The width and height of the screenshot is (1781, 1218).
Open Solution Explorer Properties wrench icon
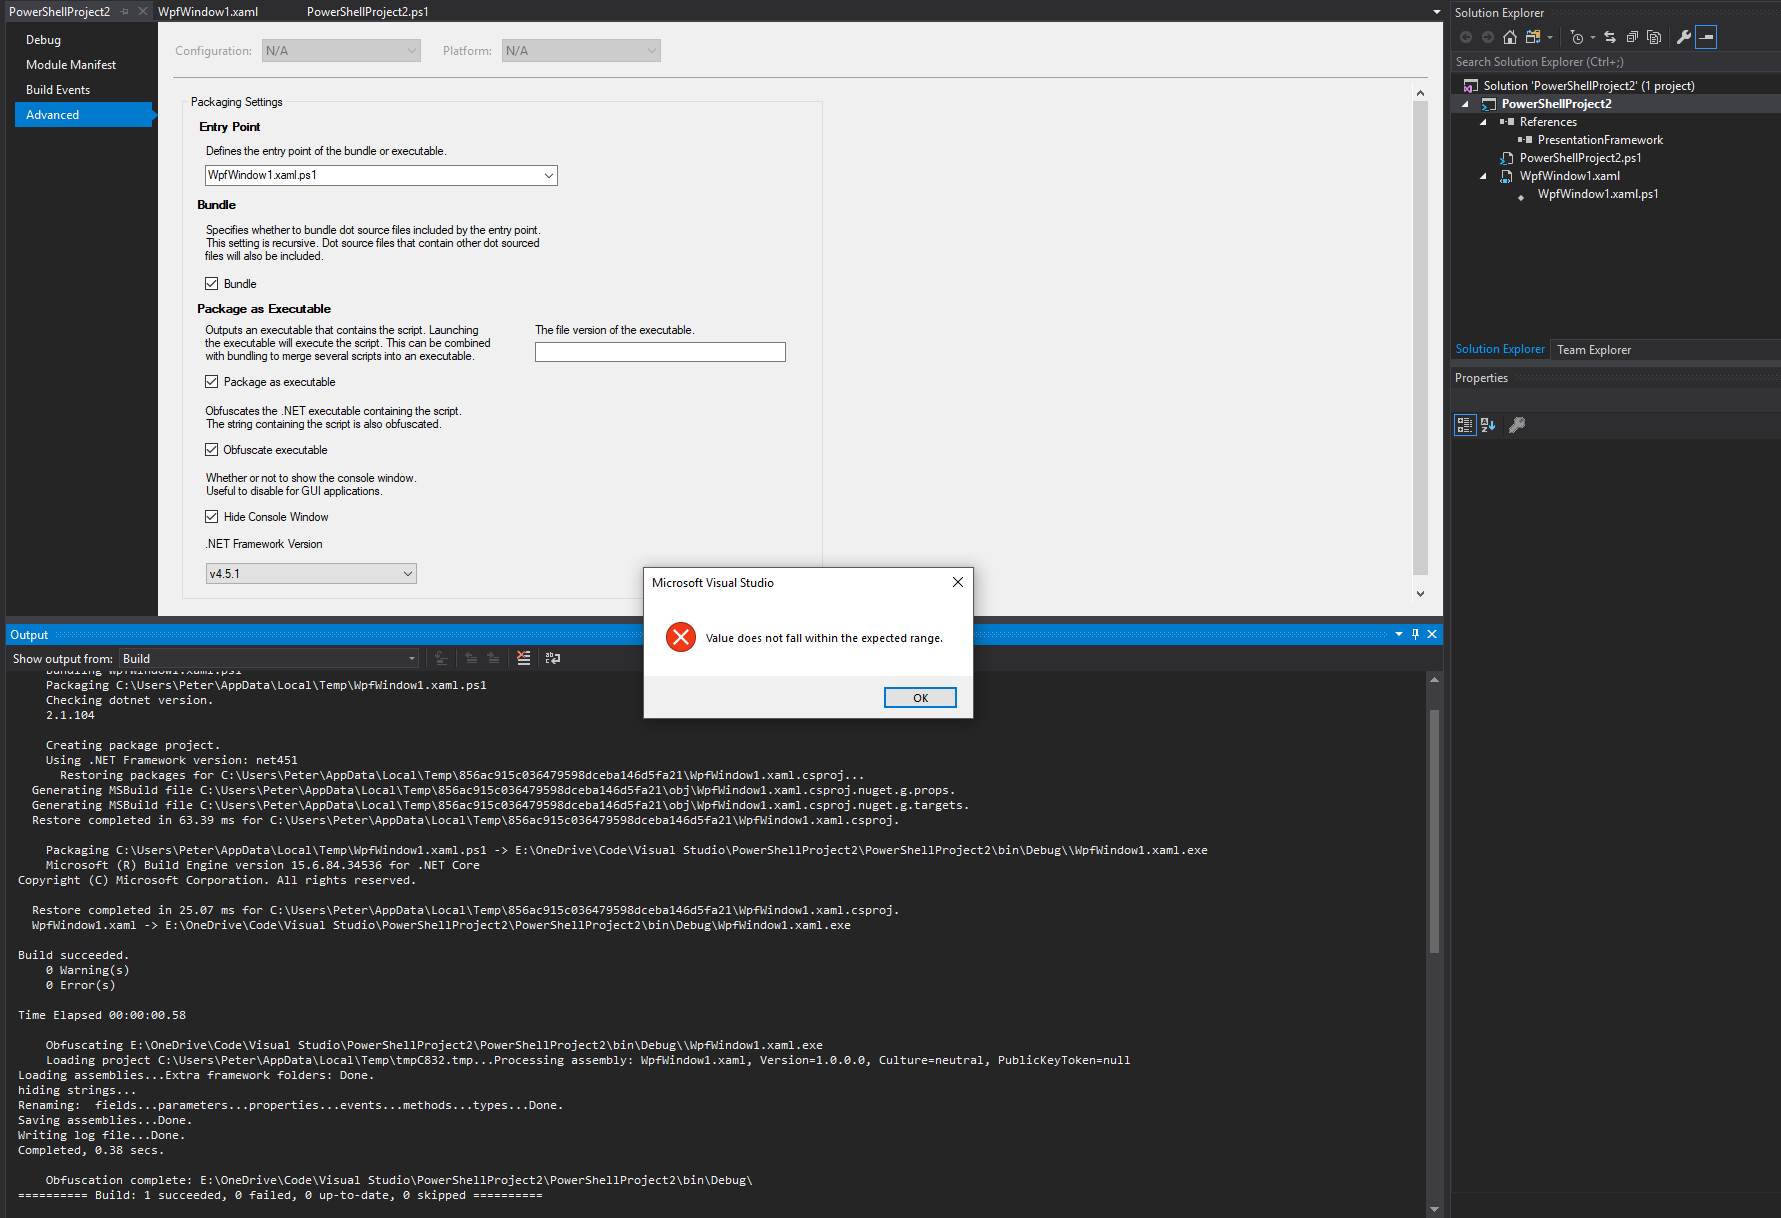(1684, 37)
